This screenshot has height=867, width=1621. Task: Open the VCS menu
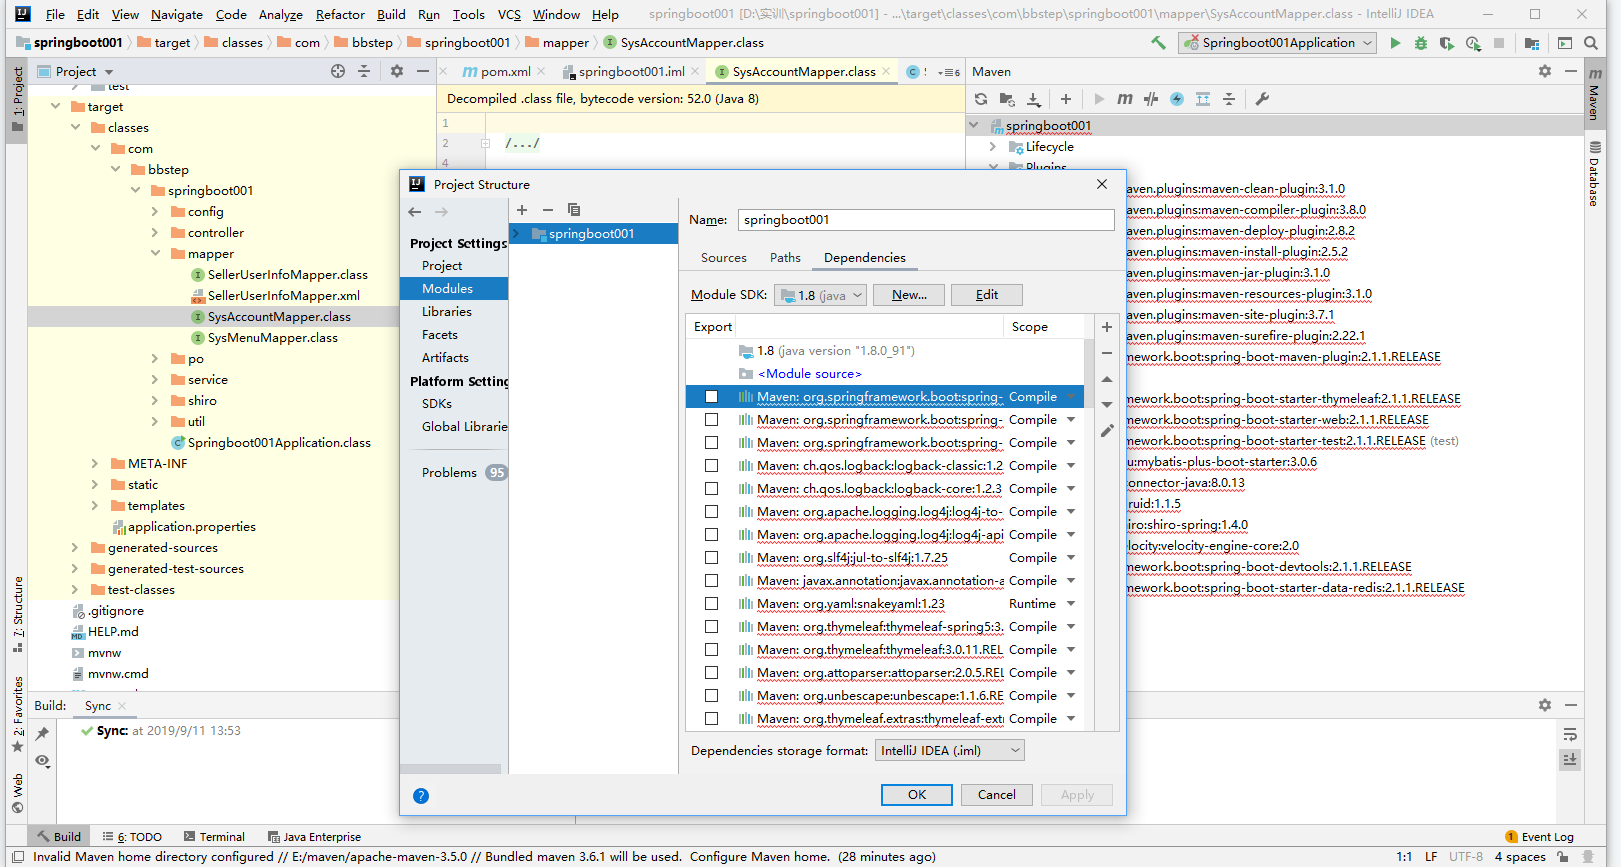509,14
